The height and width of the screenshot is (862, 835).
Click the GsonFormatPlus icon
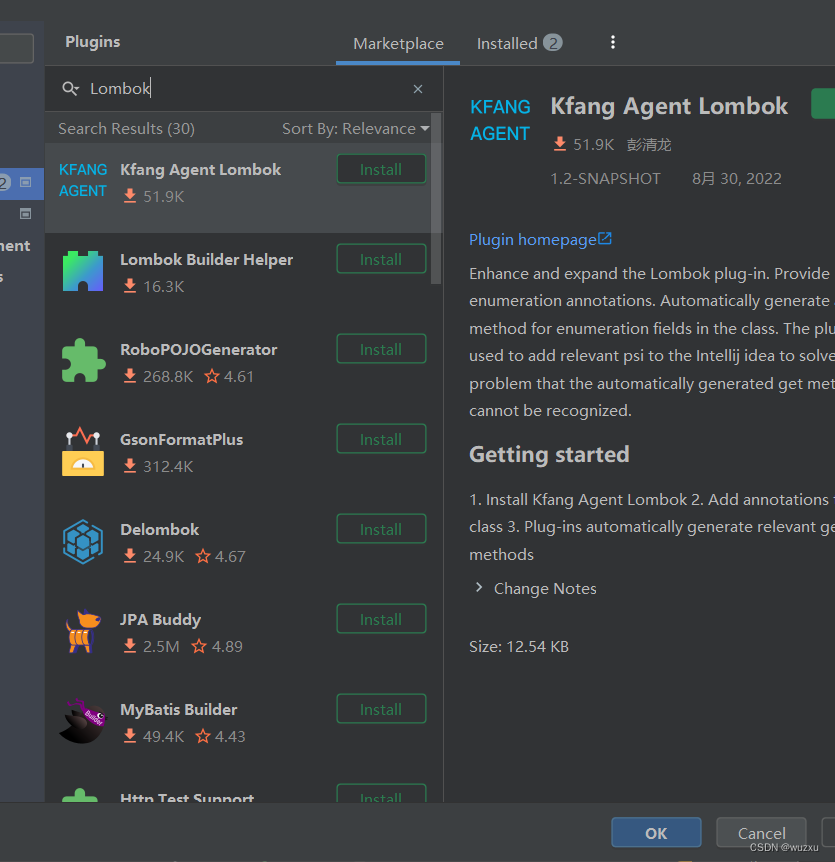click(82, 451)
